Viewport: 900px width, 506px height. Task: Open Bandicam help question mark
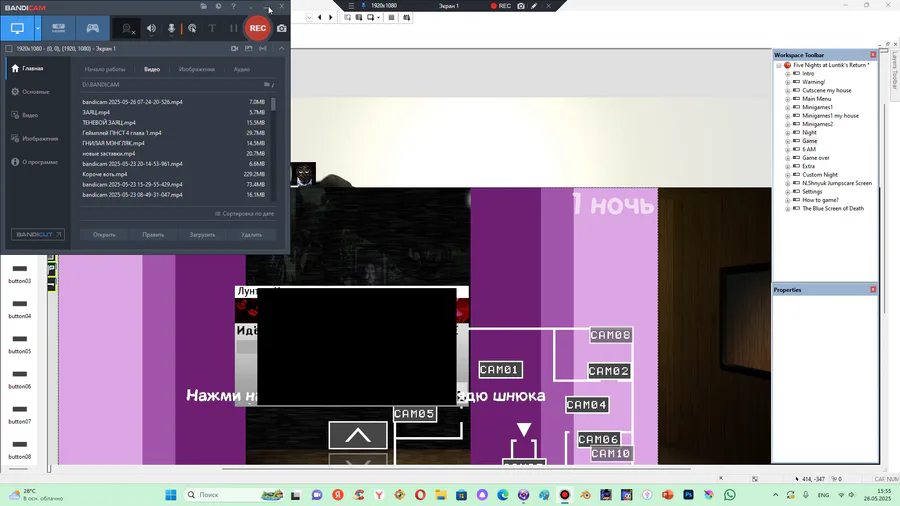(x=233, y=6)
